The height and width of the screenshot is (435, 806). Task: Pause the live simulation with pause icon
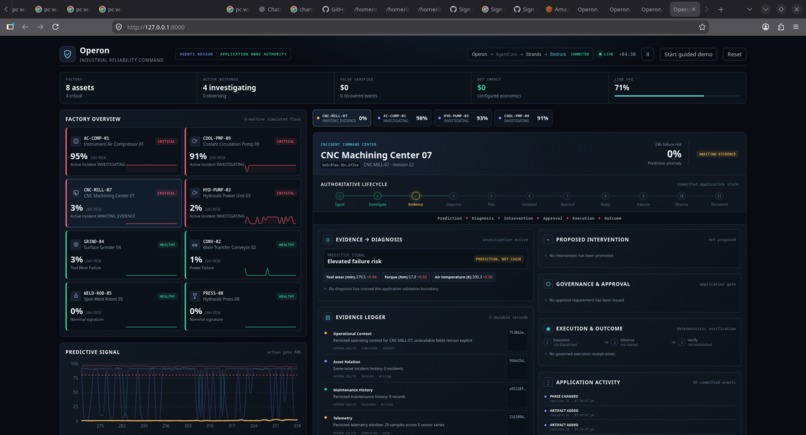648,54
